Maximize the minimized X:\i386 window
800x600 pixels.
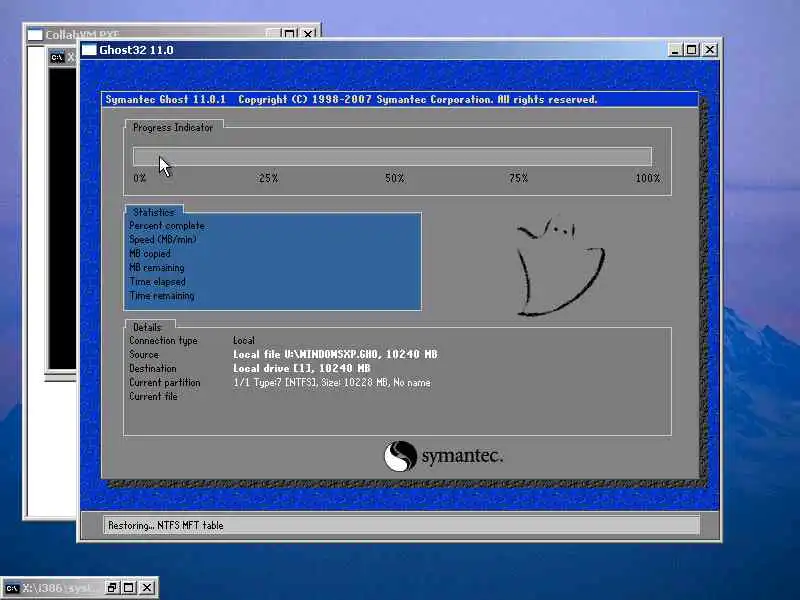pos(129,588)
